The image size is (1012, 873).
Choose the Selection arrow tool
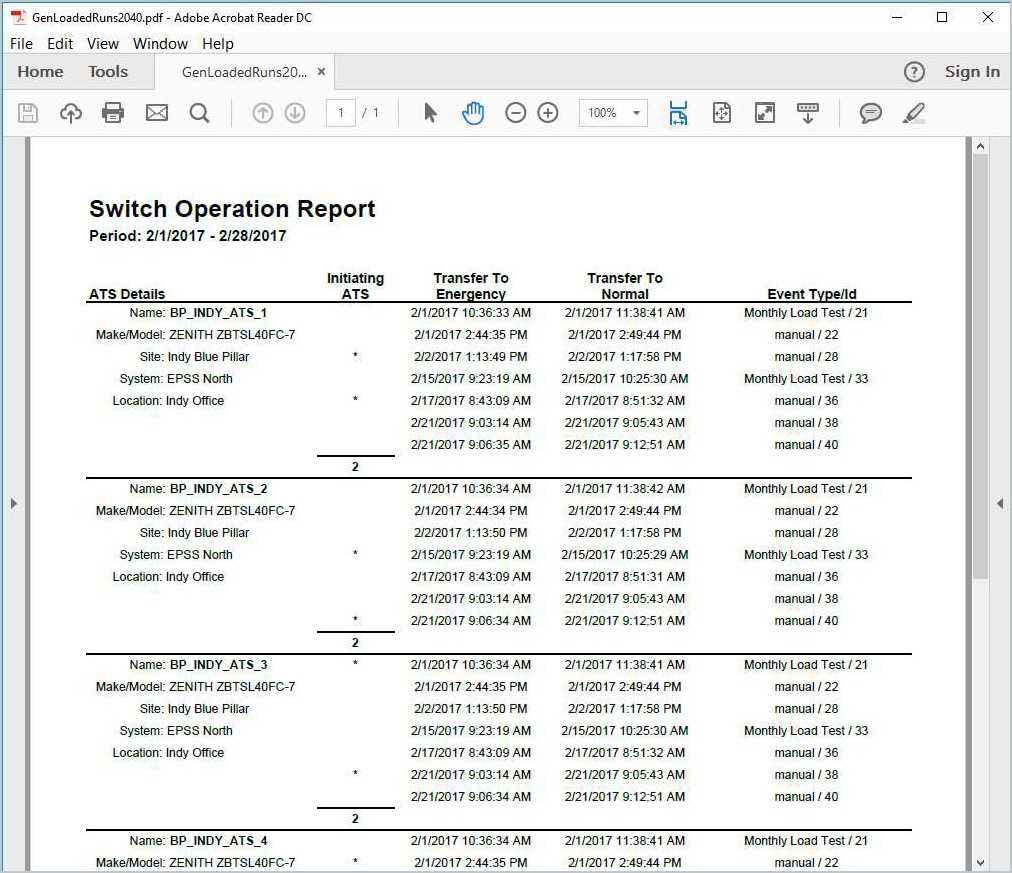[430, 113]
